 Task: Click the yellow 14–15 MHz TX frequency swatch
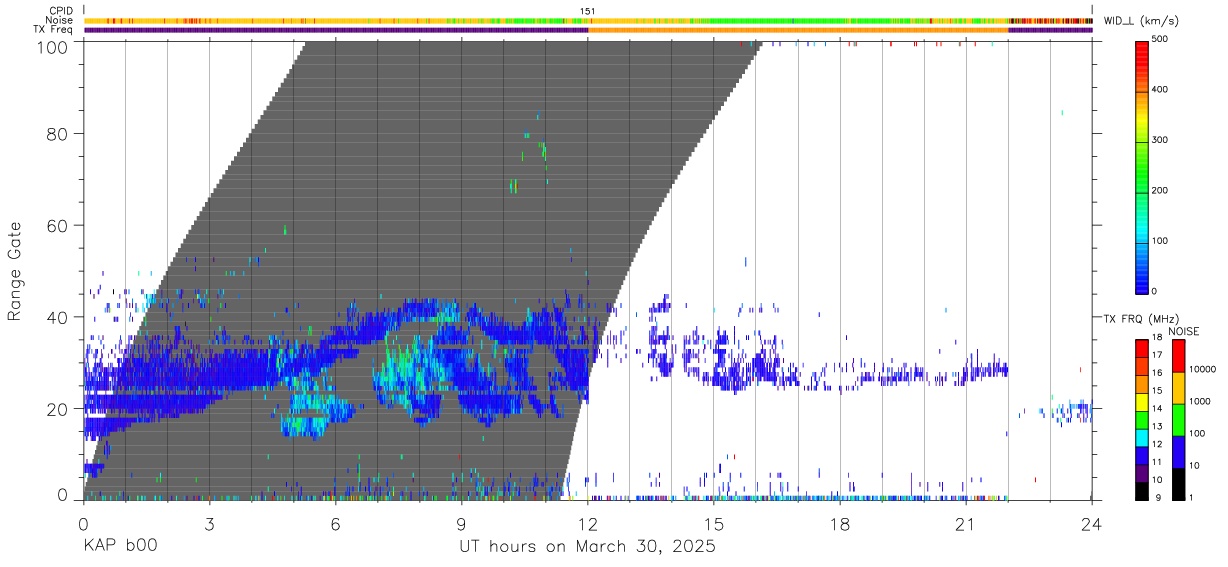pos(1141,402)
